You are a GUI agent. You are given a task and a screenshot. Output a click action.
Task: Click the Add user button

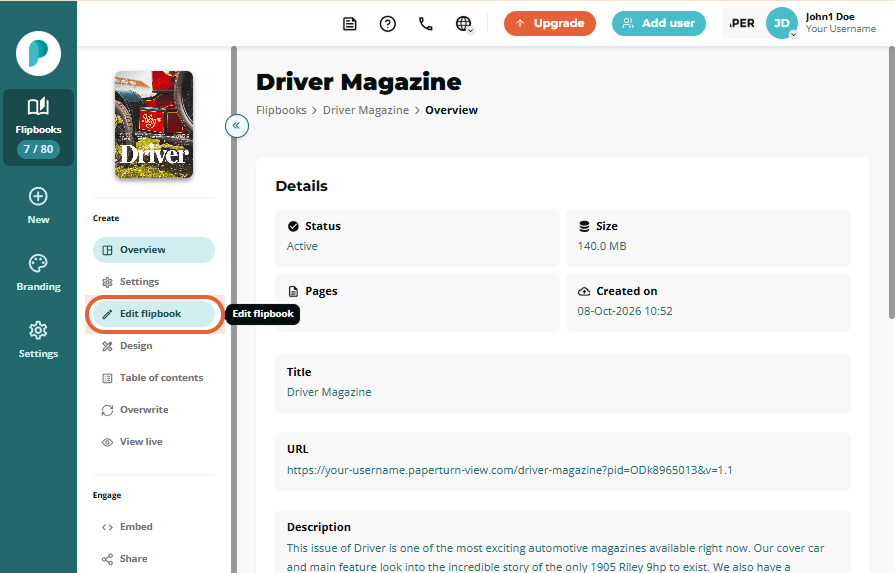click(x=659, y=23)
